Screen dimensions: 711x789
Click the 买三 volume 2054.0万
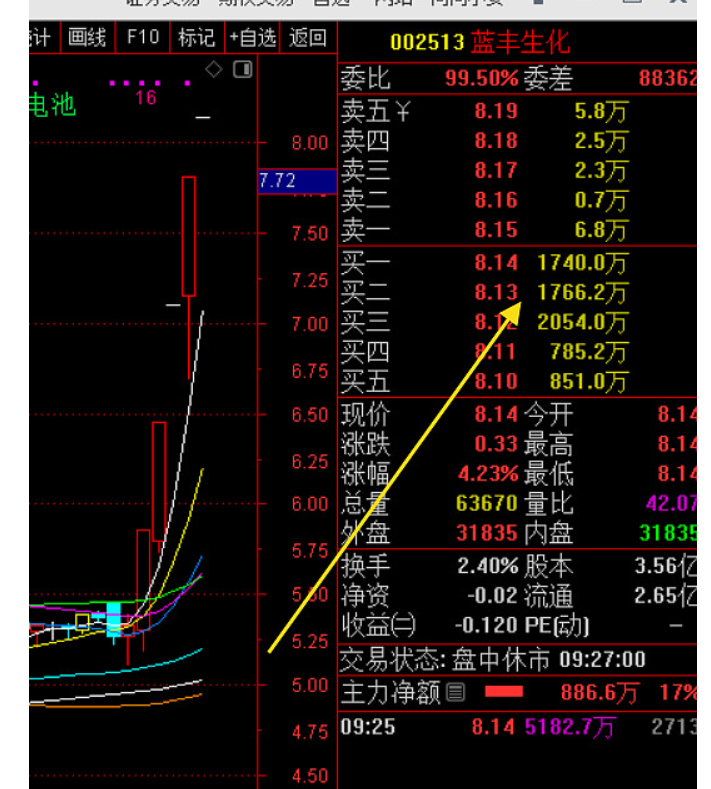582,322
